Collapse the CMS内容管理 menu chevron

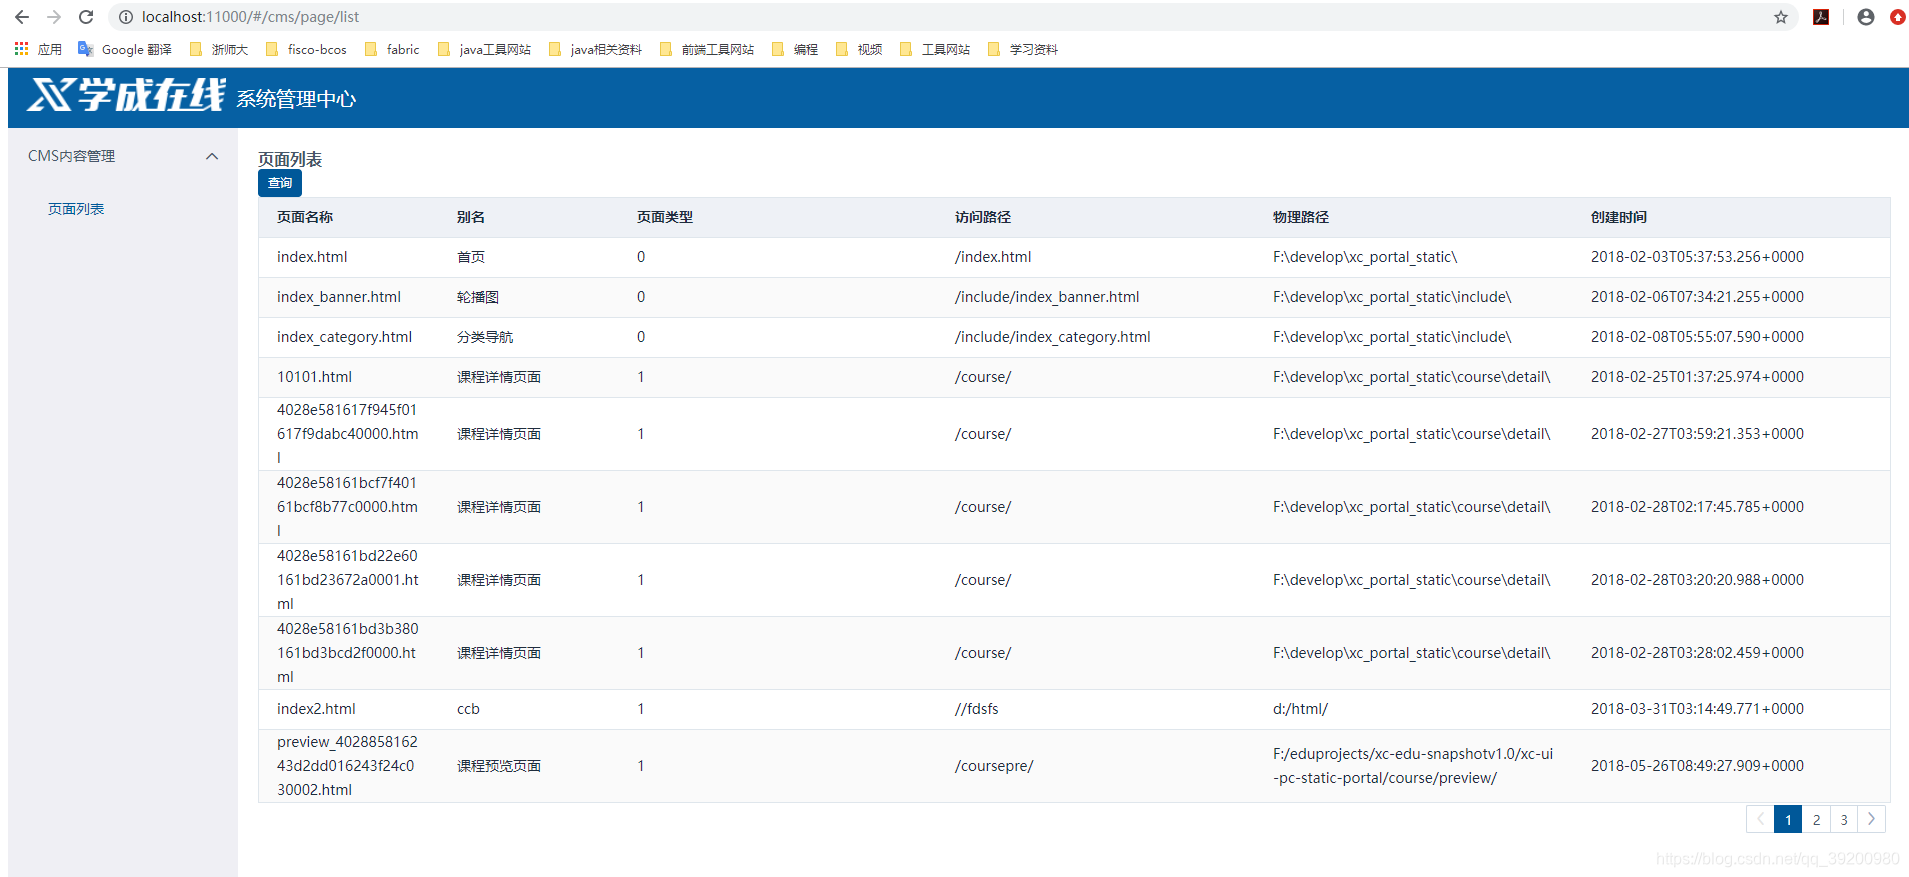click(x=212, y=156)
